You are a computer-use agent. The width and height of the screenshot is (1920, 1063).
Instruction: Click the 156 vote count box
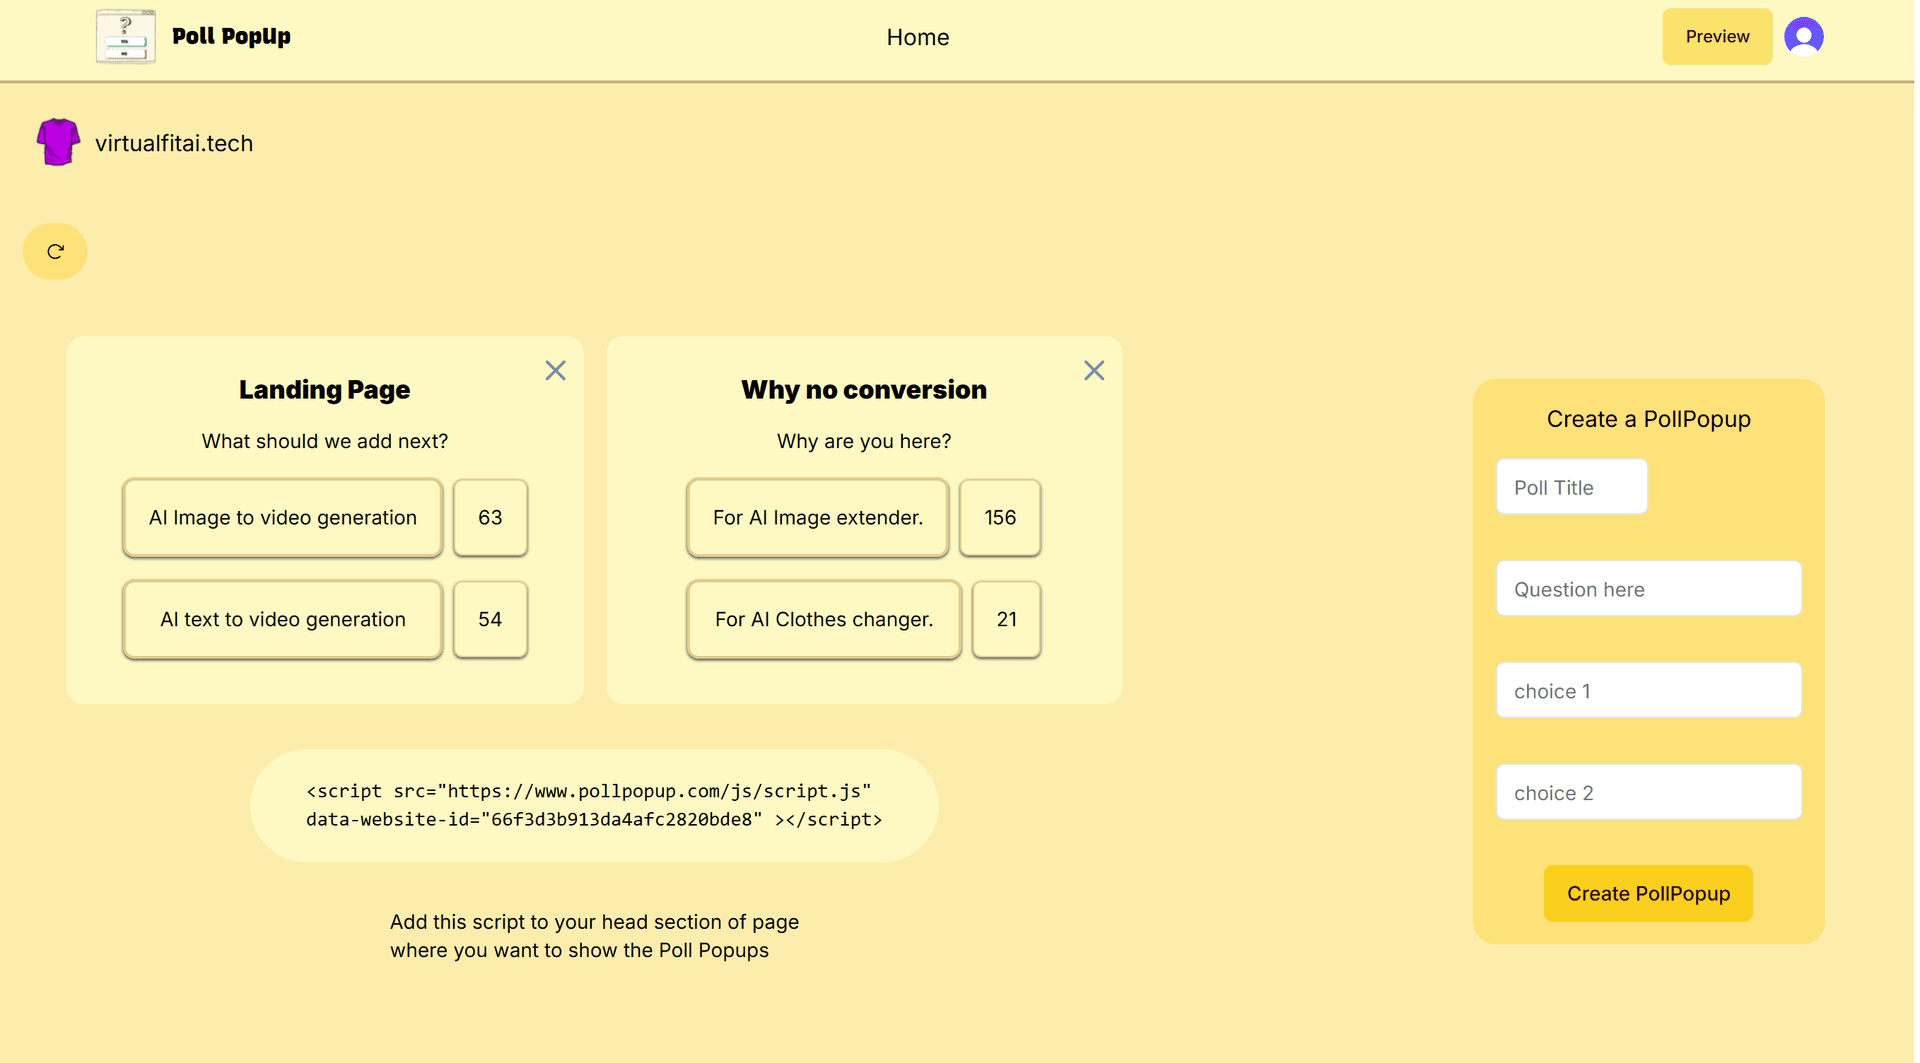coord(999,518)
